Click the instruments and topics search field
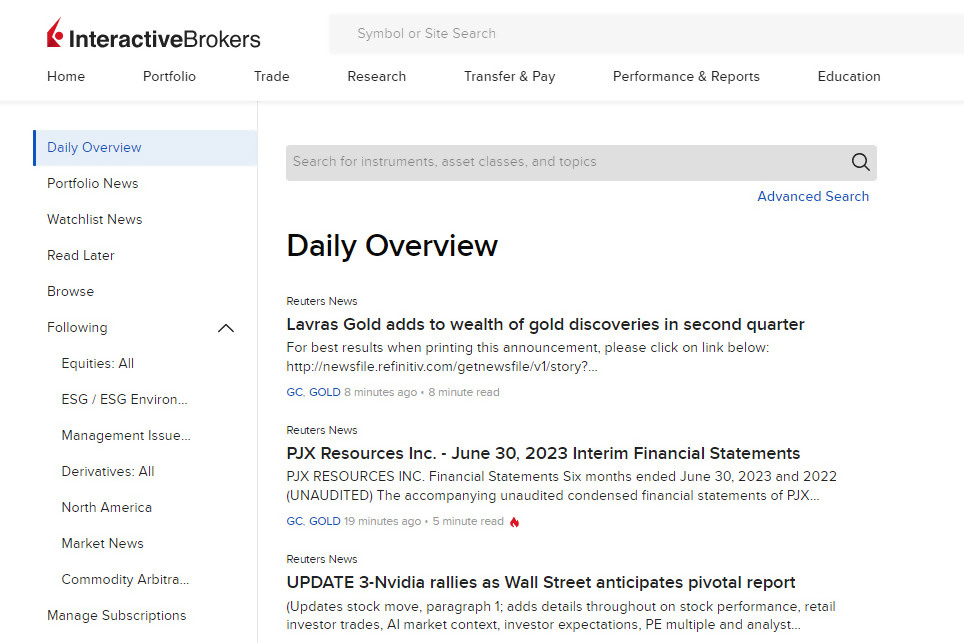 point(560,162)
